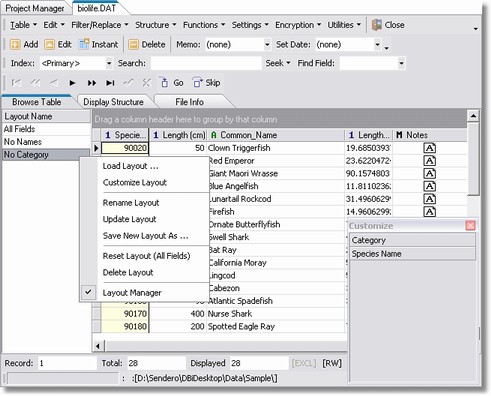Go to the previous record arrow
The height and width of the screenshot is (396, 491).
(x=54, y=83)
